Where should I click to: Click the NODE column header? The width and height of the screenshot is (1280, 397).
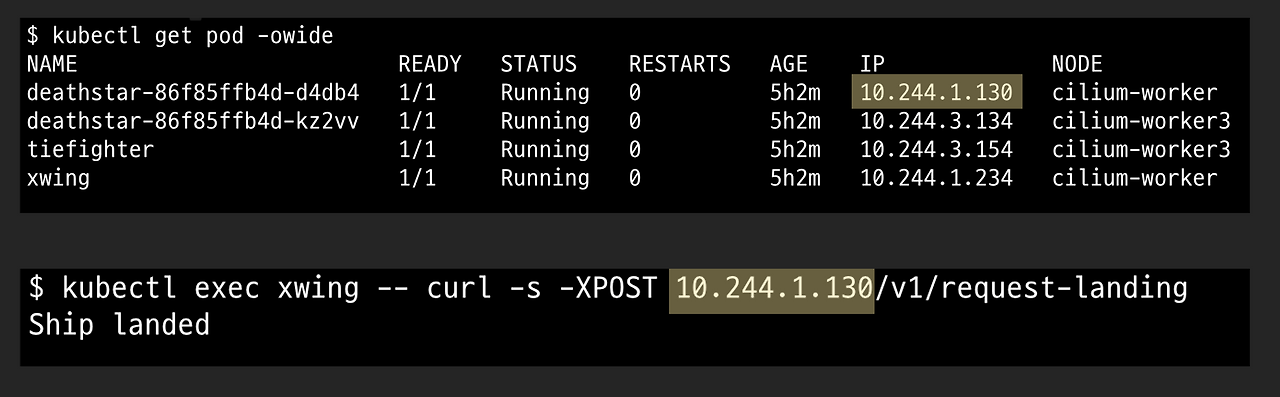tap(1077, 65)
